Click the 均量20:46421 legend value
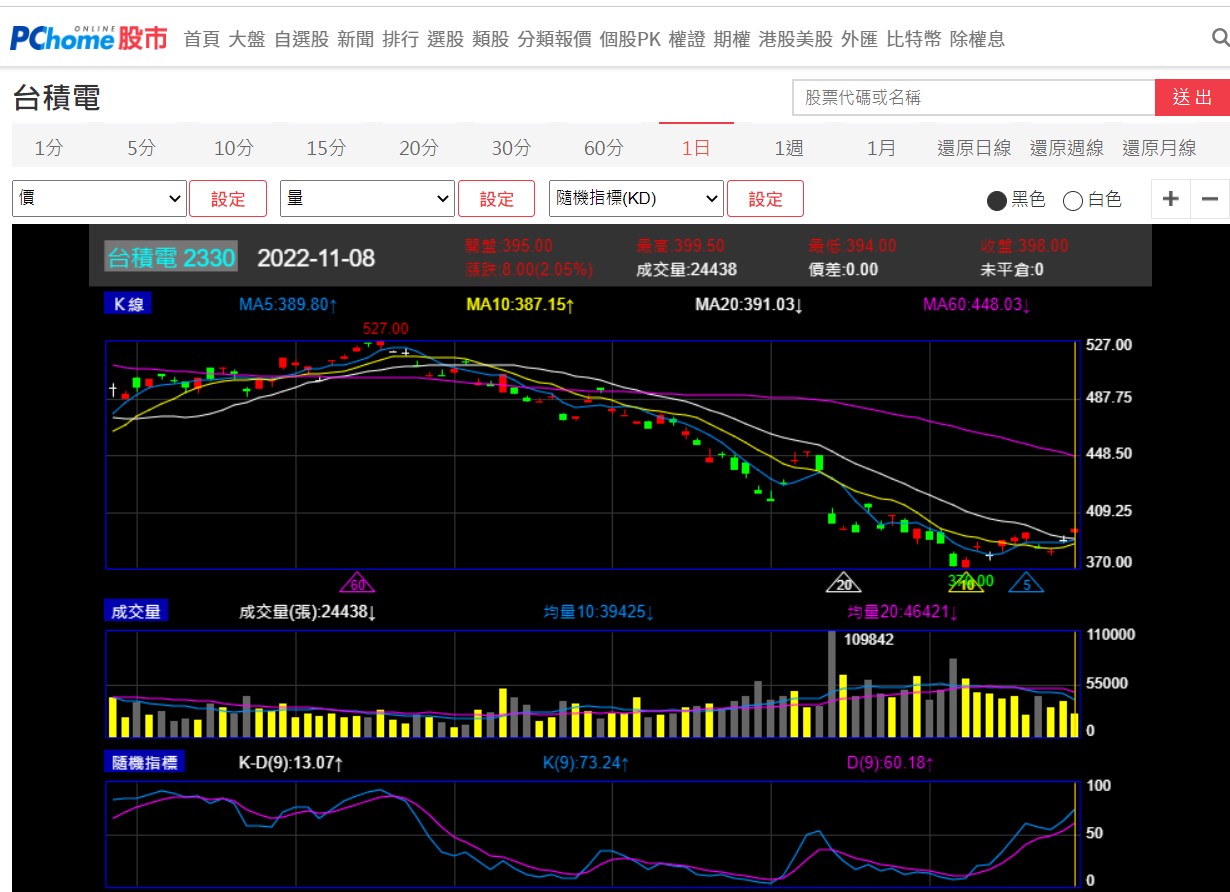Image resolution: width=1230 pixels, height=892 pixels. [x=903, y=612]
